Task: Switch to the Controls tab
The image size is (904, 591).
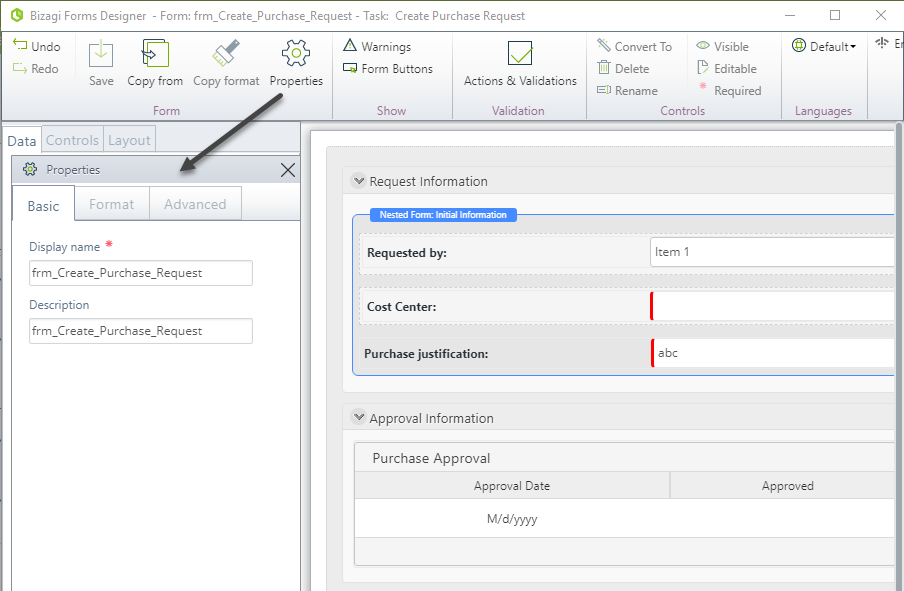Action: pyautogui.click(x=72, y=140)
